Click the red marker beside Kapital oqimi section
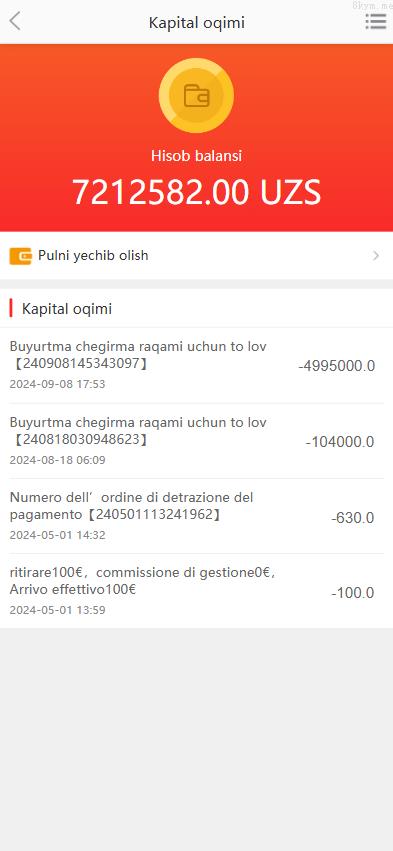This screenshot has width=393, height=851. (x=11, y=308)
